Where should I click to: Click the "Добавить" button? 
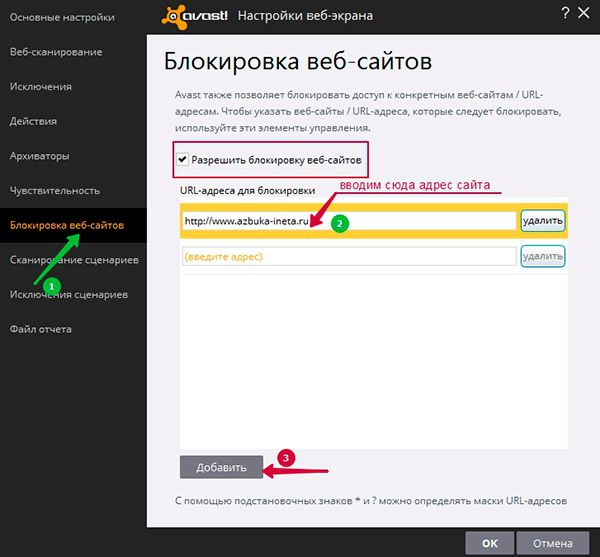(221, 467)
